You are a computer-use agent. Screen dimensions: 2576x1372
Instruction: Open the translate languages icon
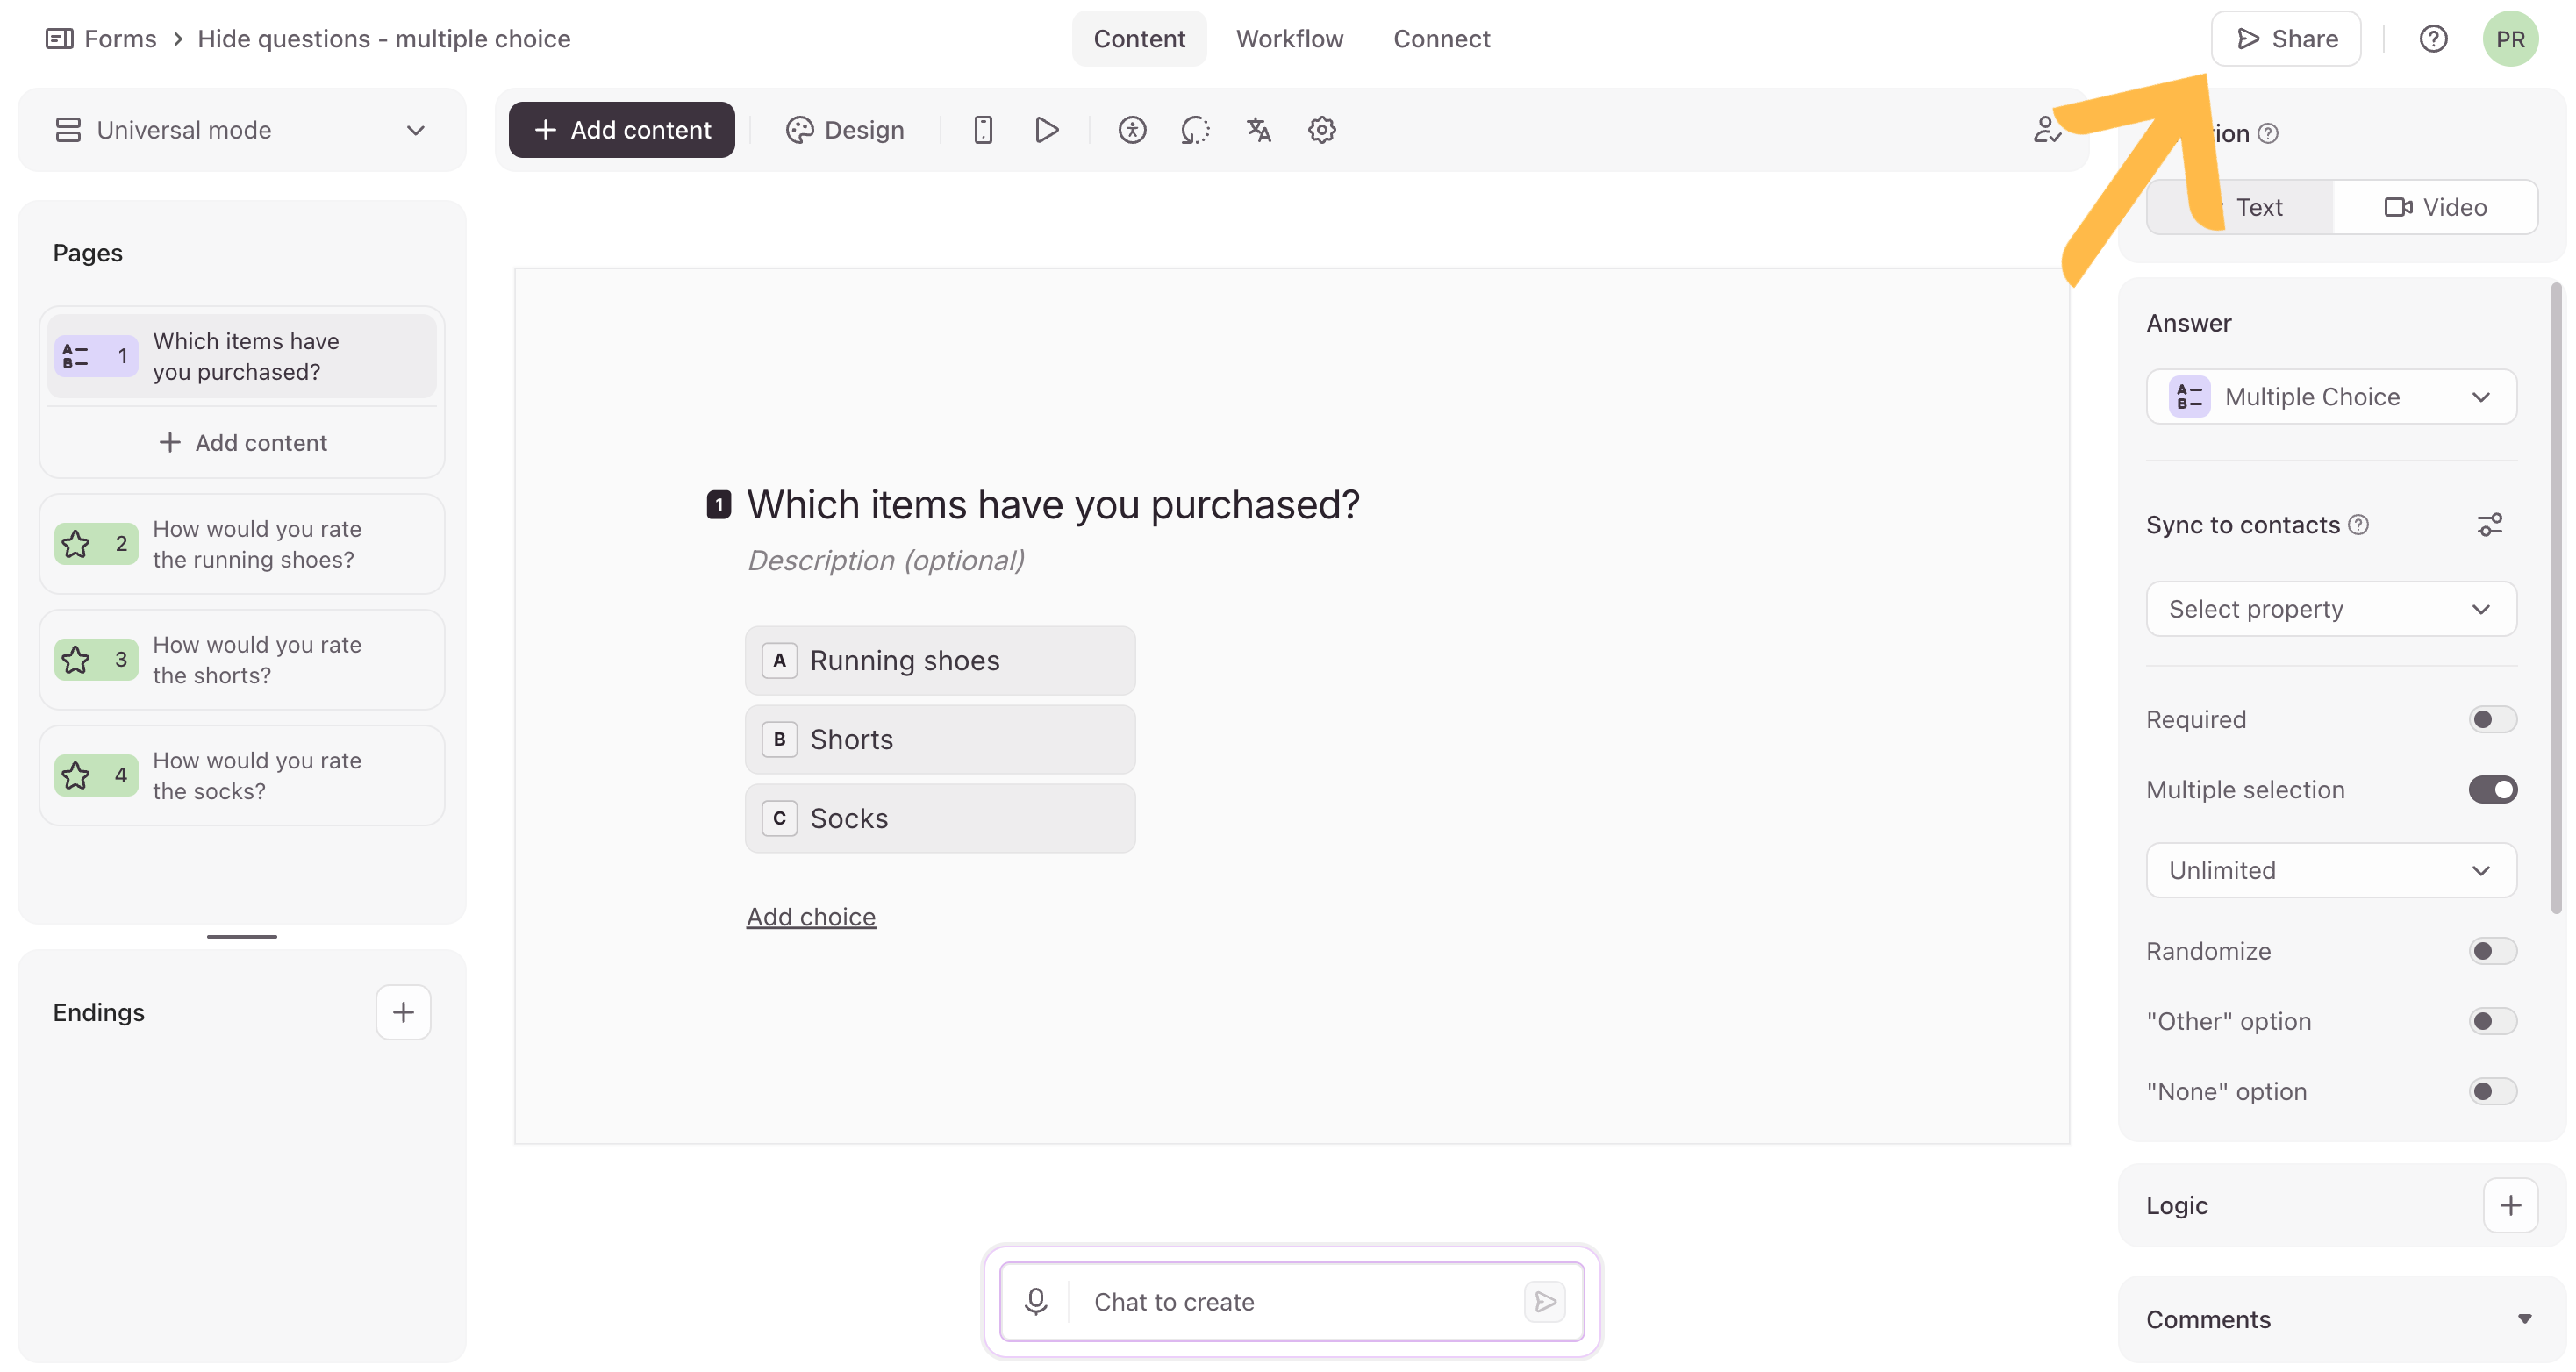pyautogui.click(x=1259, y=130)
